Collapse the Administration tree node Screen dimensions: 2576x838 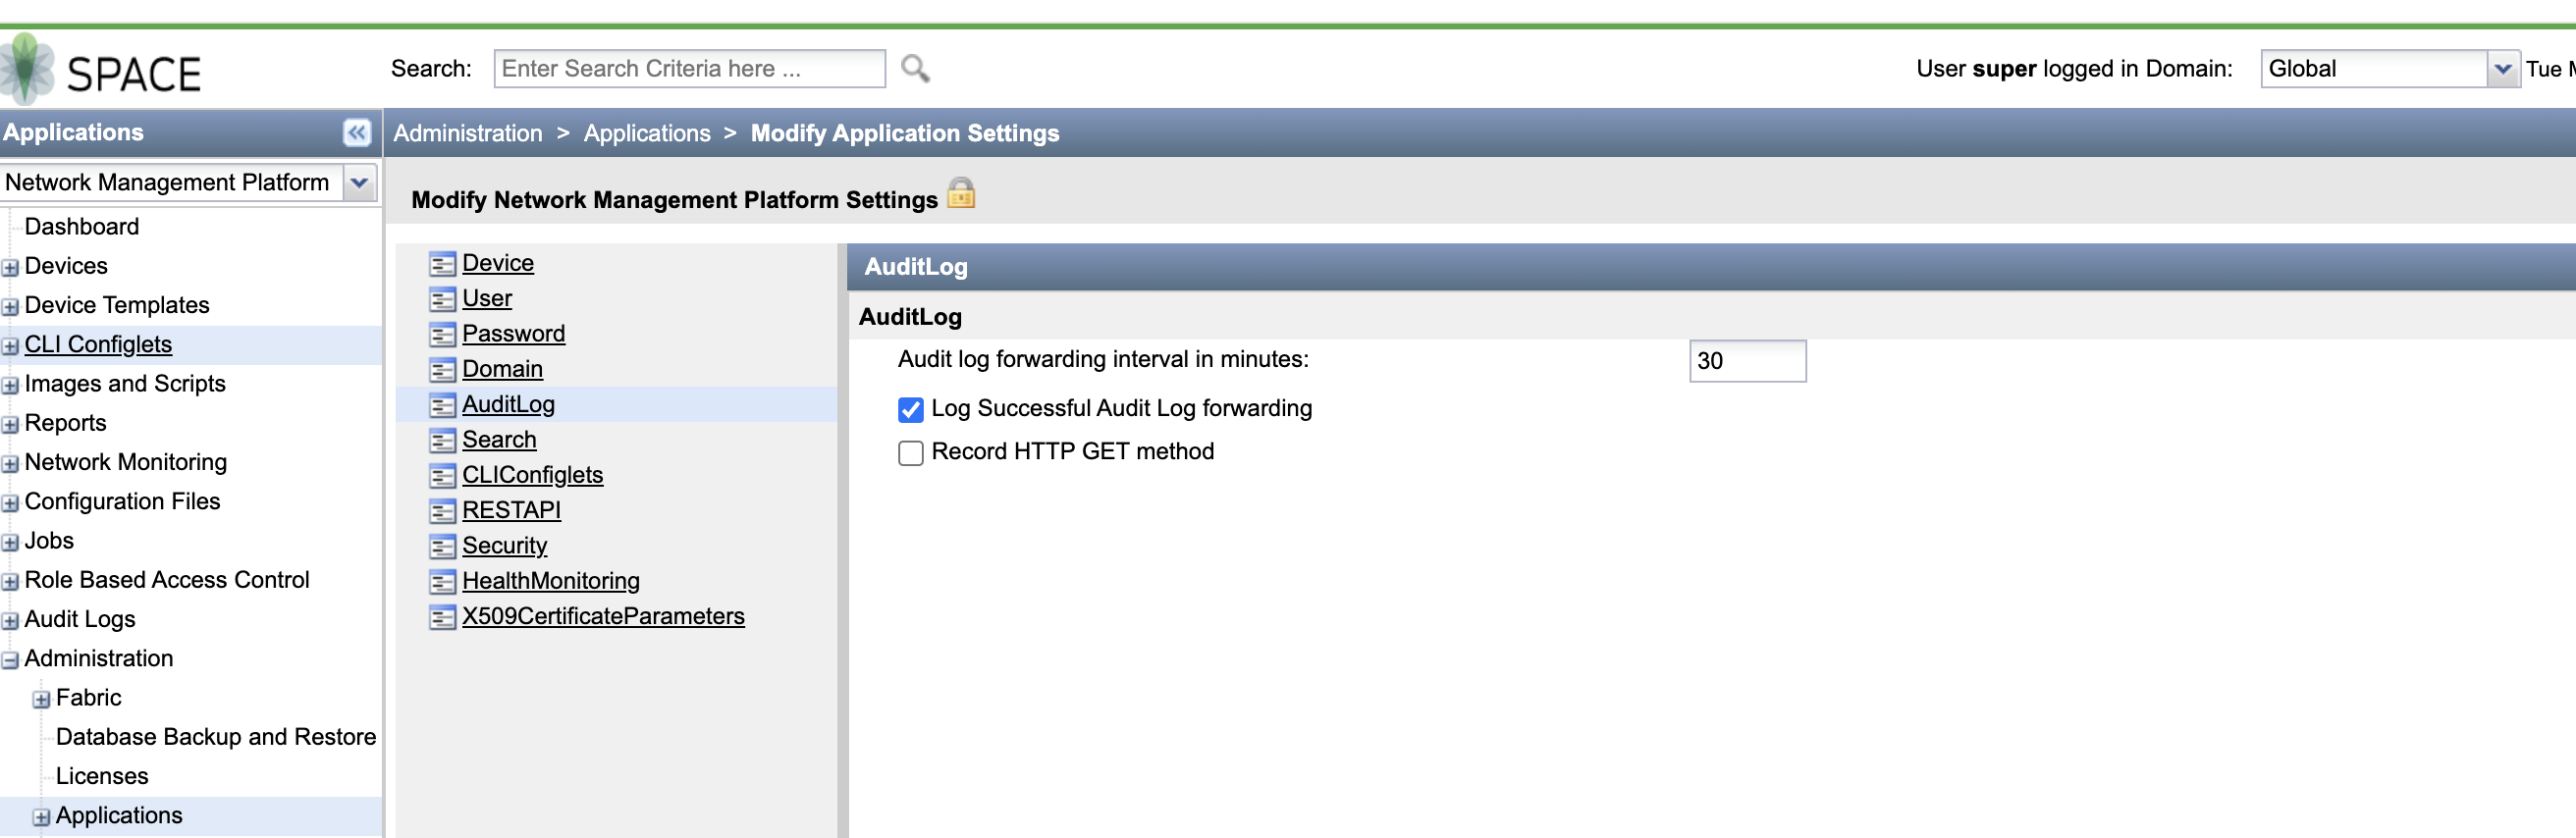click(x=10, y=660)
